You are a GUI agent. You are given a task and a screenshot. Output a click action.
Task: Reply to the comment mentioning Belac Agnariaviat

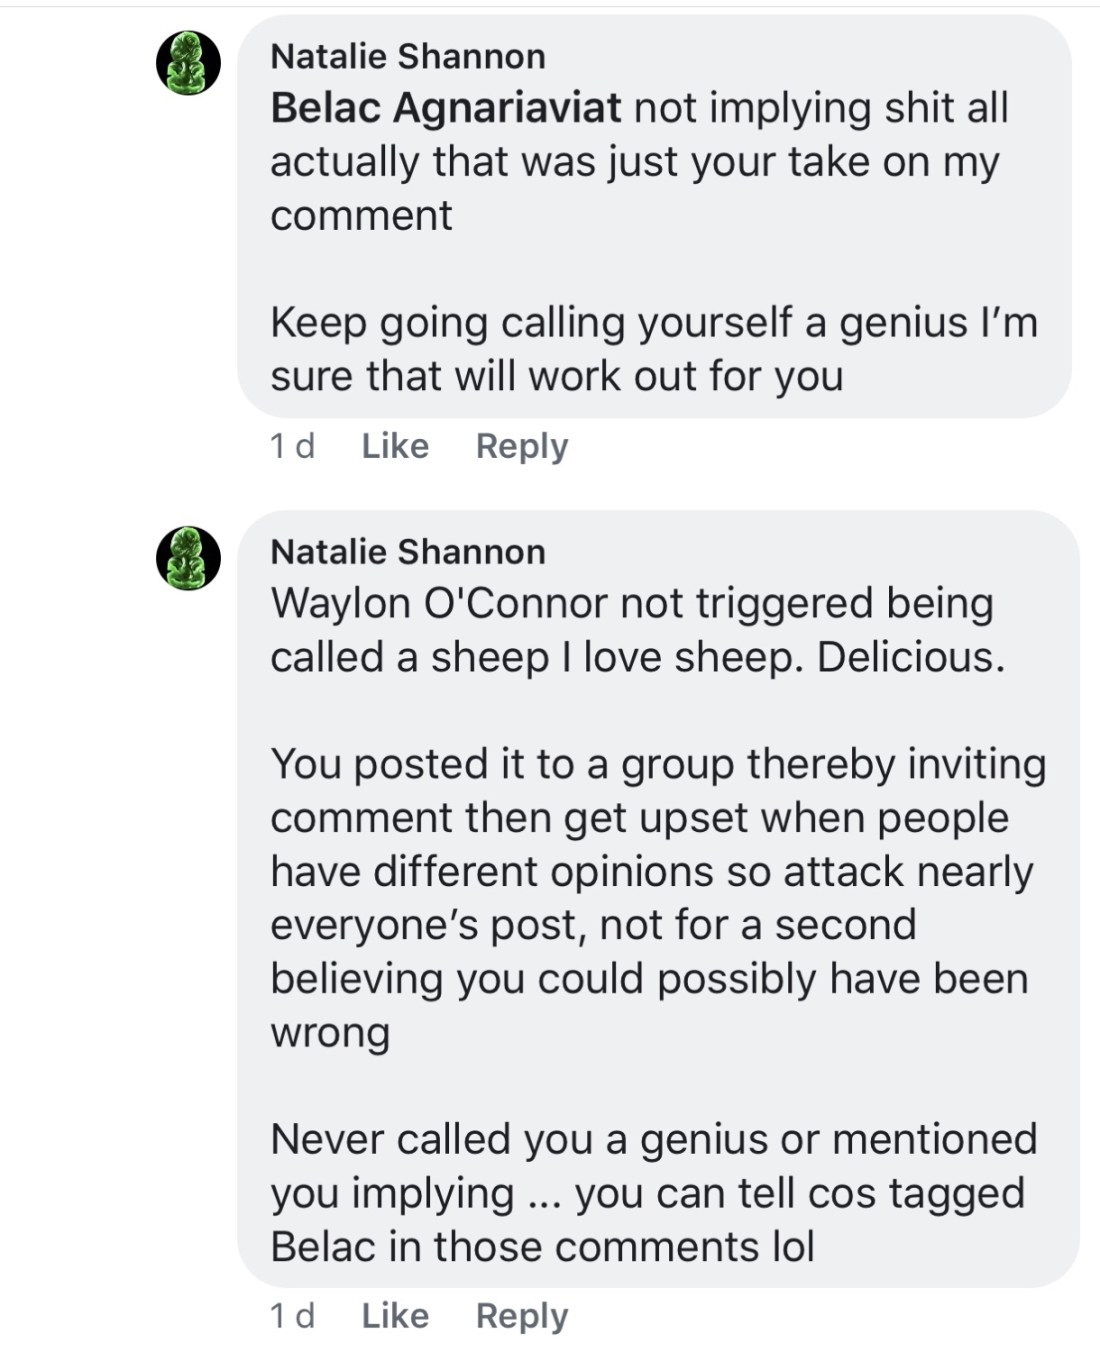point(521,446)
